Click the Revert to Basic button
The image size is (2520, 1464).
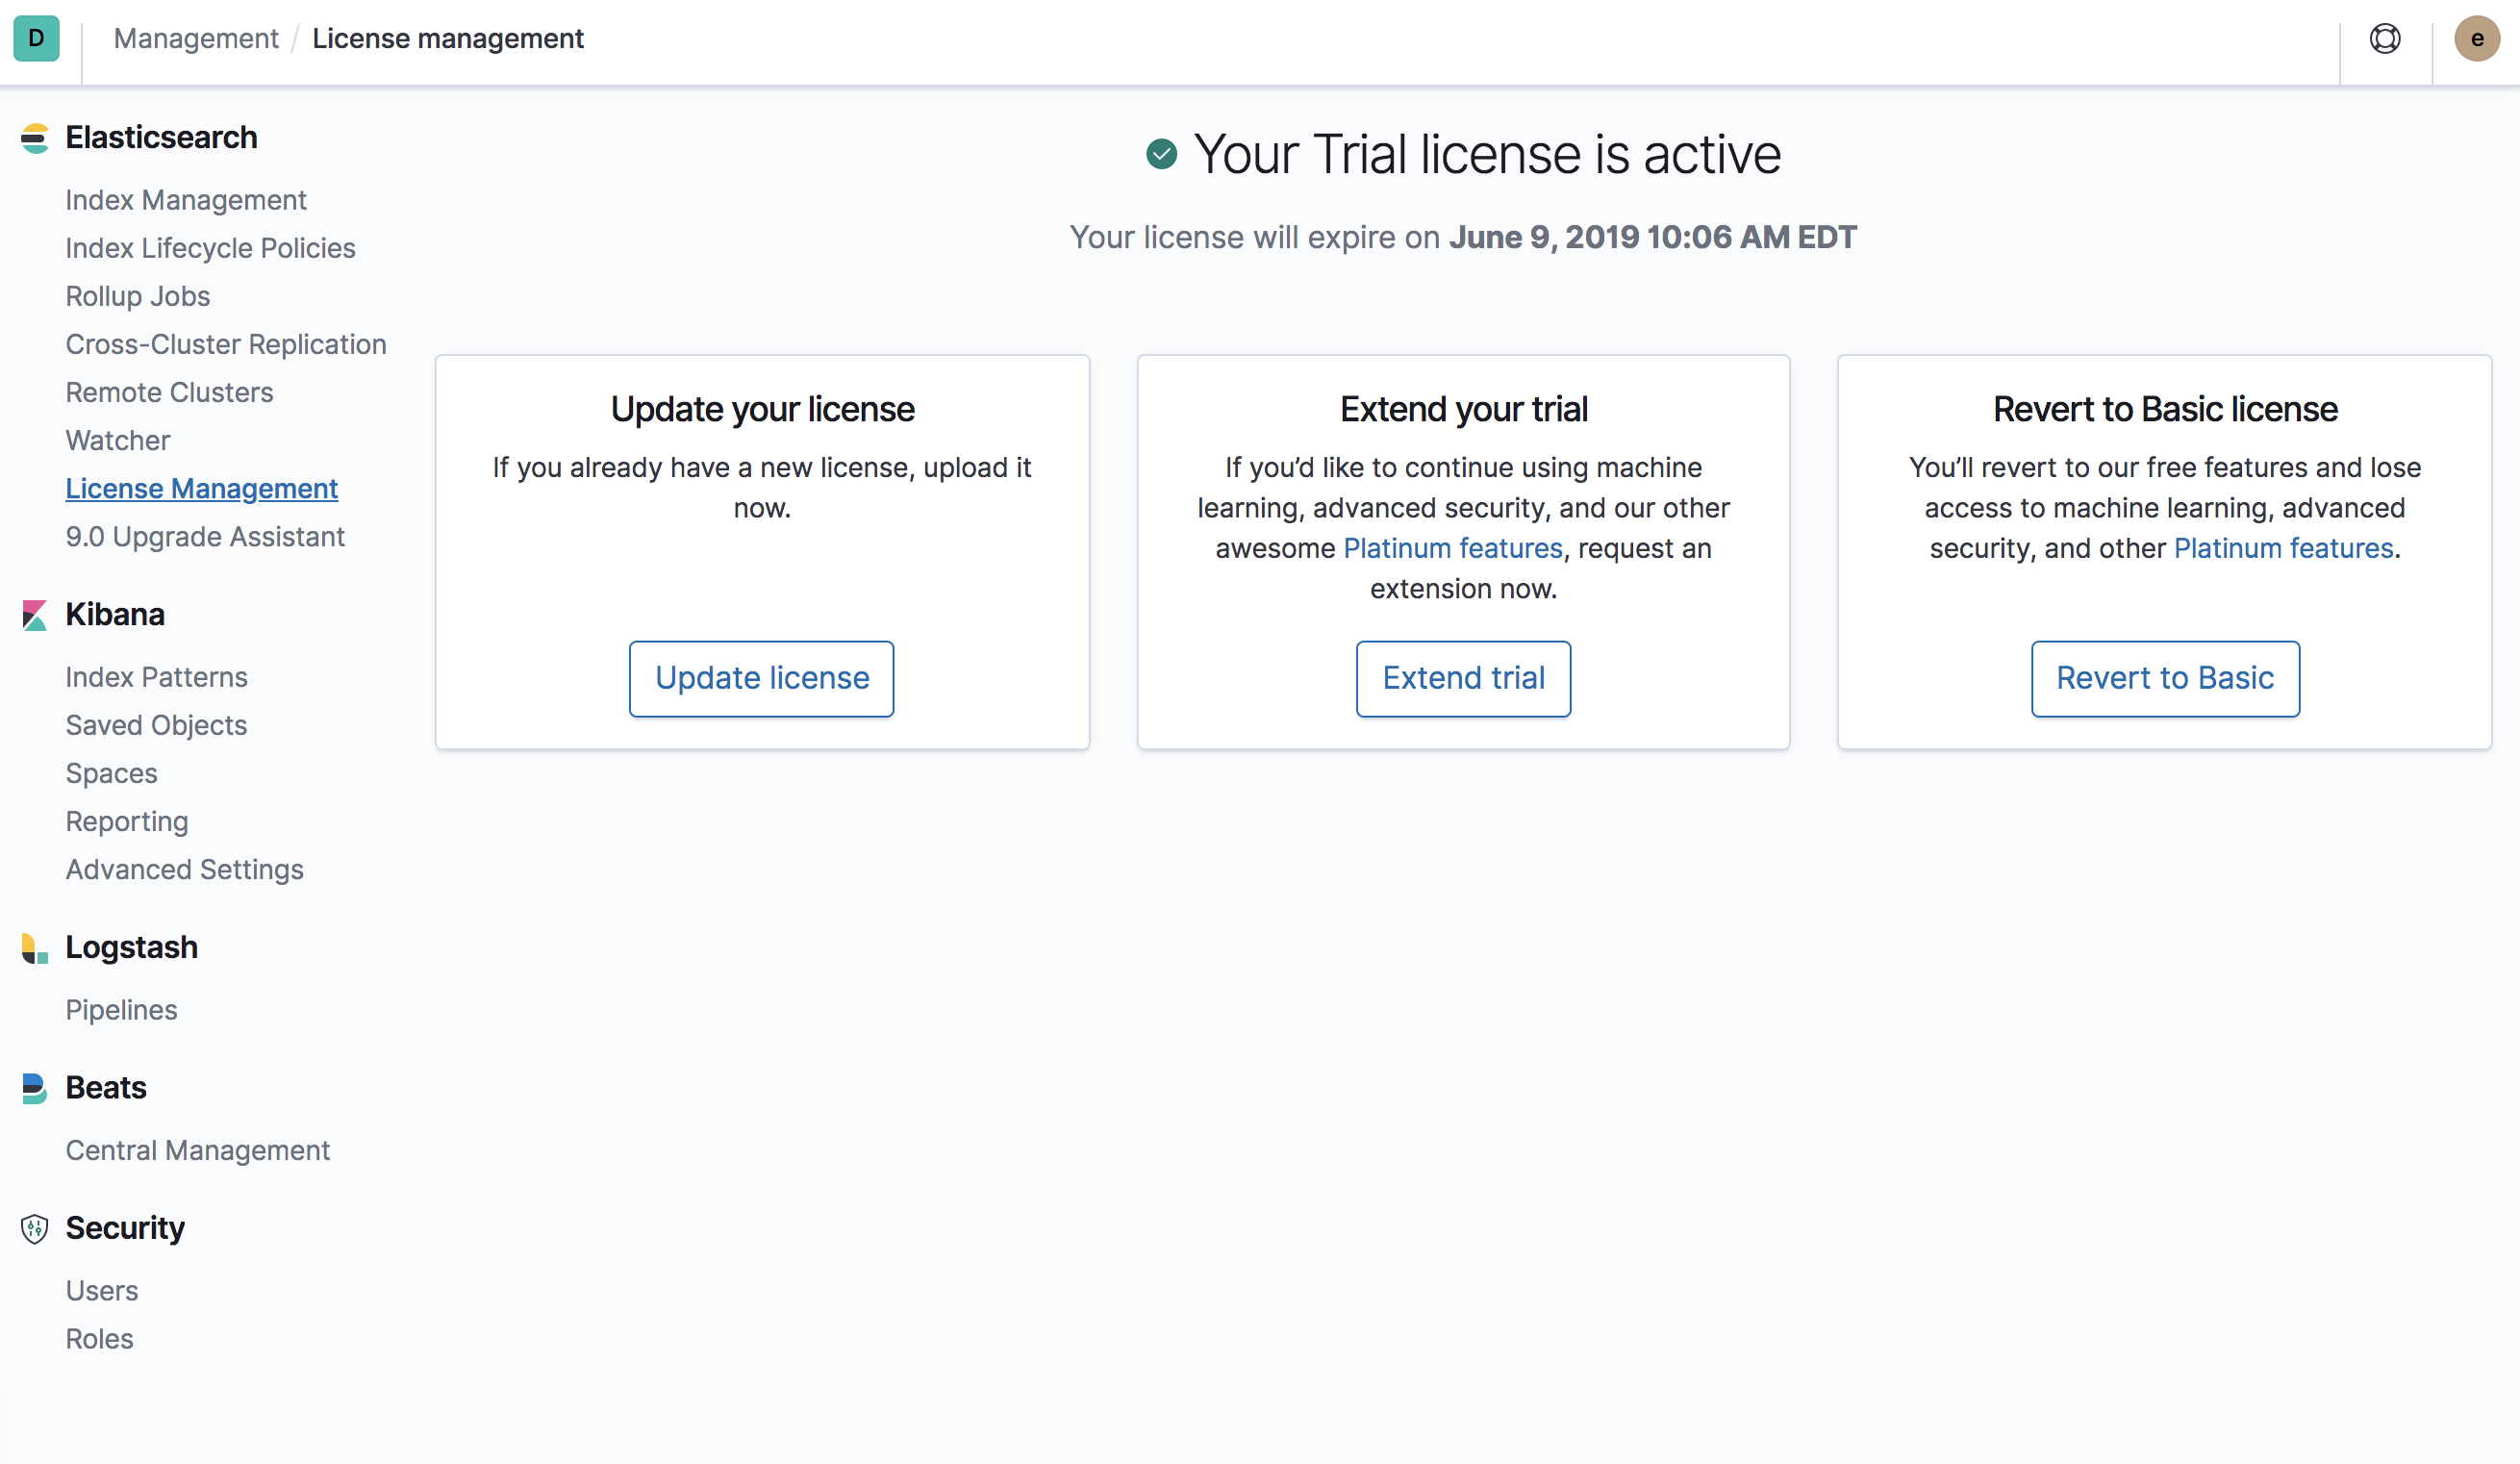(x=2164, y=678)
